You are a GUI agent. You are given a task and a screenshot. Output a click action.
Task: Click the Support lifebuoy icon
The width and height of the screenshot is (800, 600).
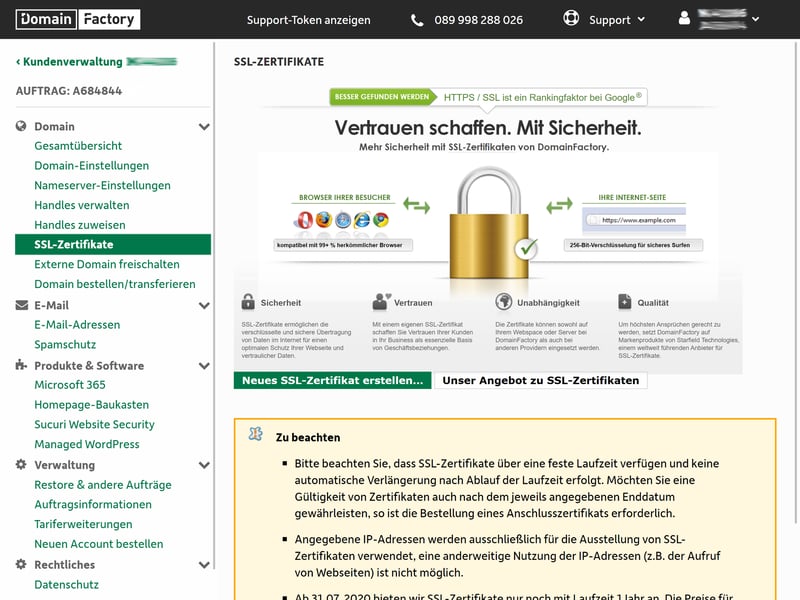[571, 19]
